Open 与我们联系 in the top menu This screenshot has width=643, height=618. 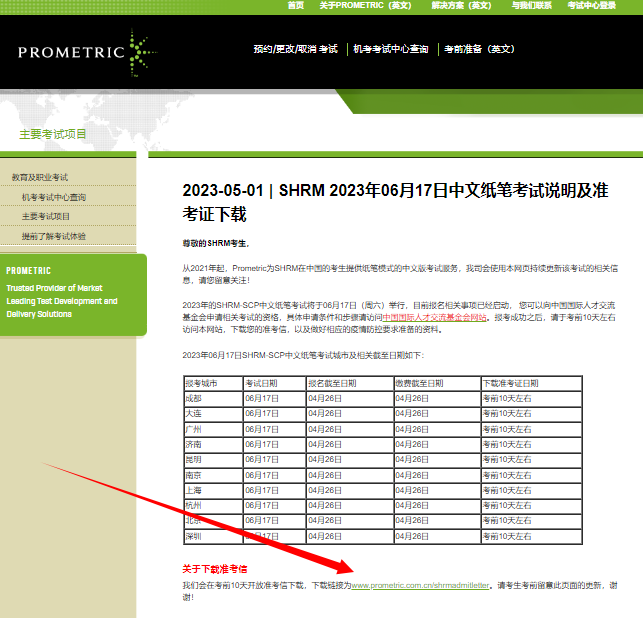[x=531, y=5]
